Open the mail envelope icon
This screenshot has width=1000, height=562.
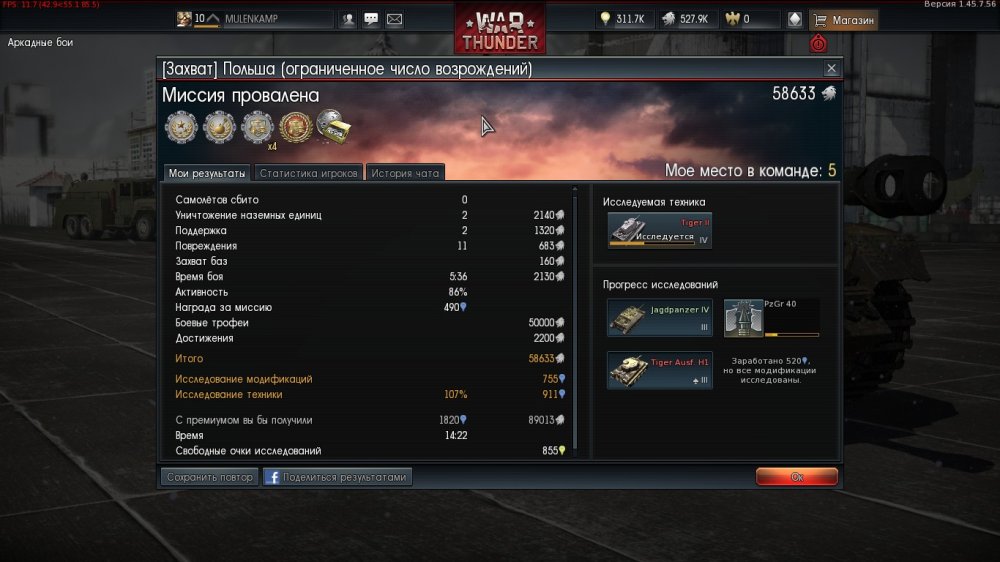click(x=394, y=19)
